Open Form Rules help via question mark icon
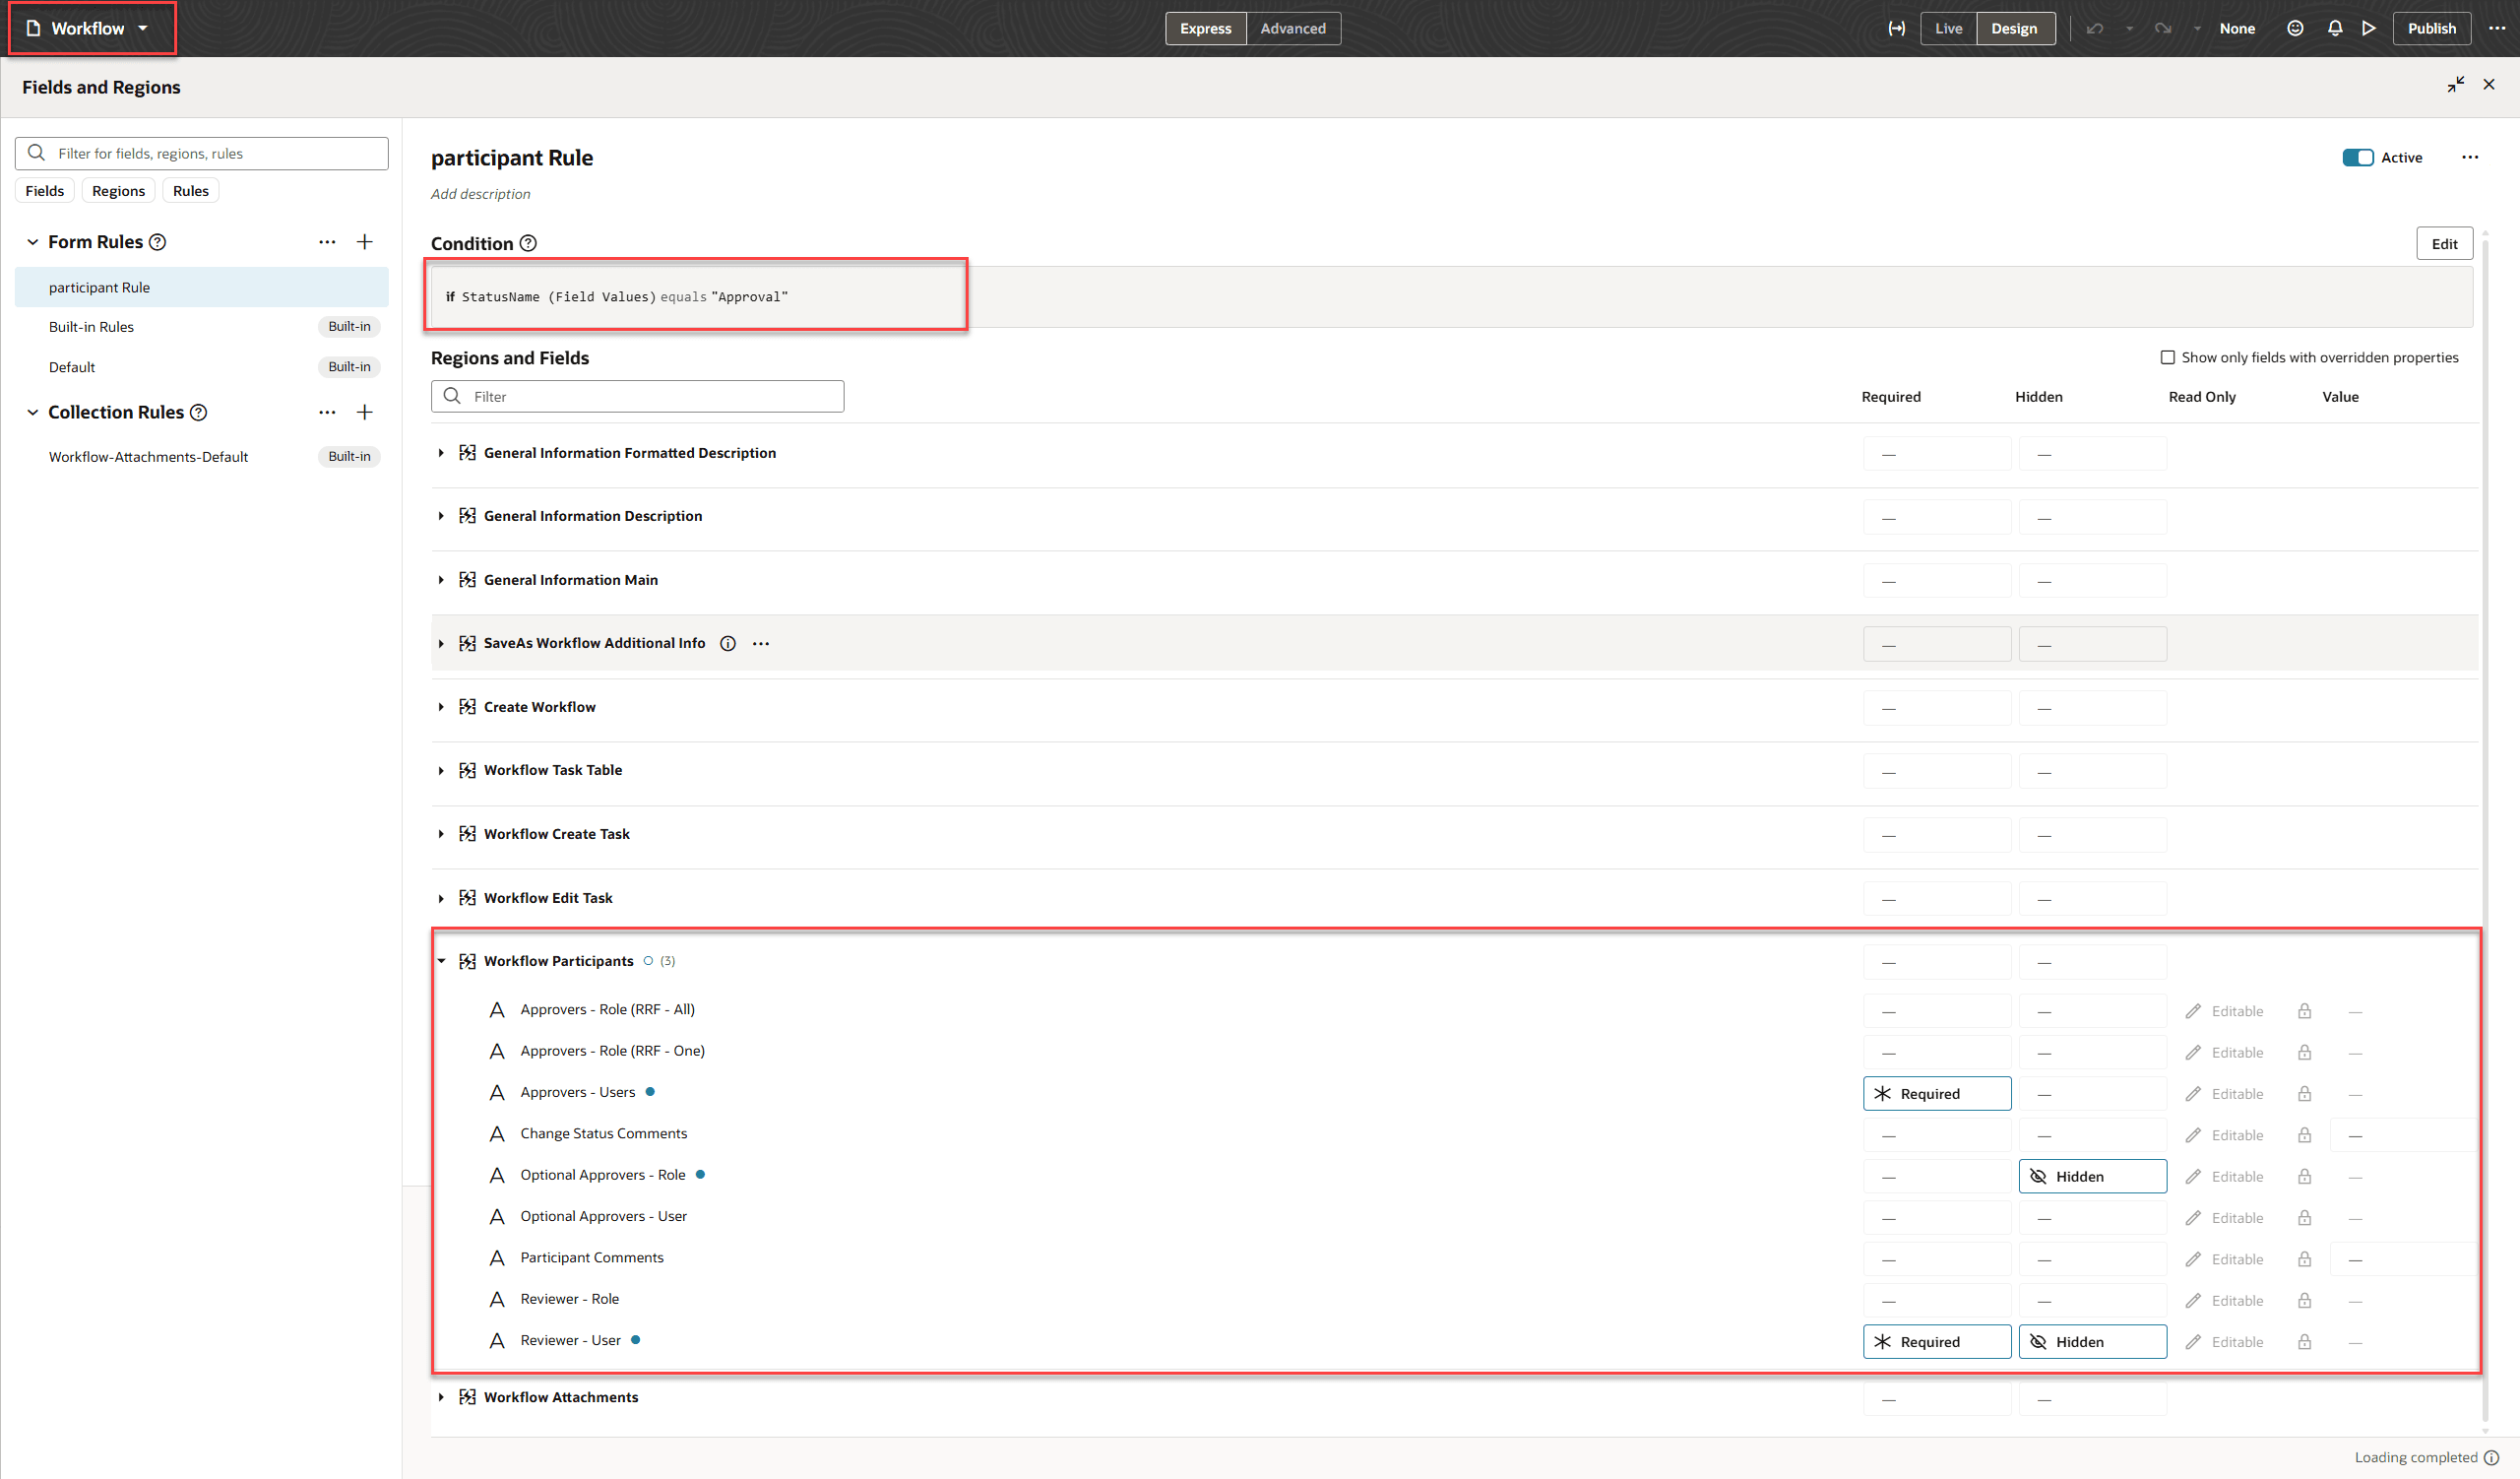Screen dimensions: 2520x1479 (x=159, y=241)
